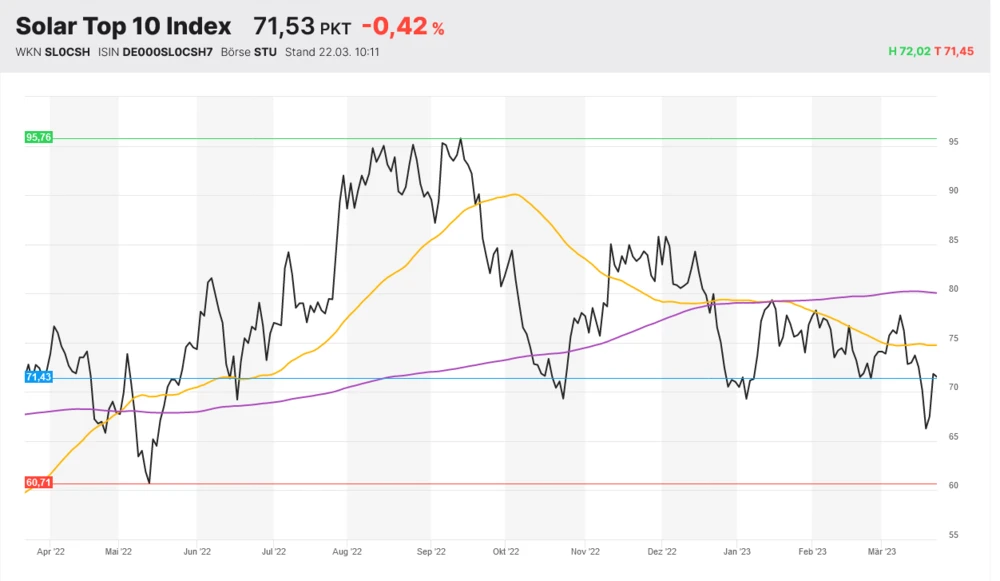The image size is (1000, 581).
Task: Click the Dez '22 axis label
Action: (662, 551)
